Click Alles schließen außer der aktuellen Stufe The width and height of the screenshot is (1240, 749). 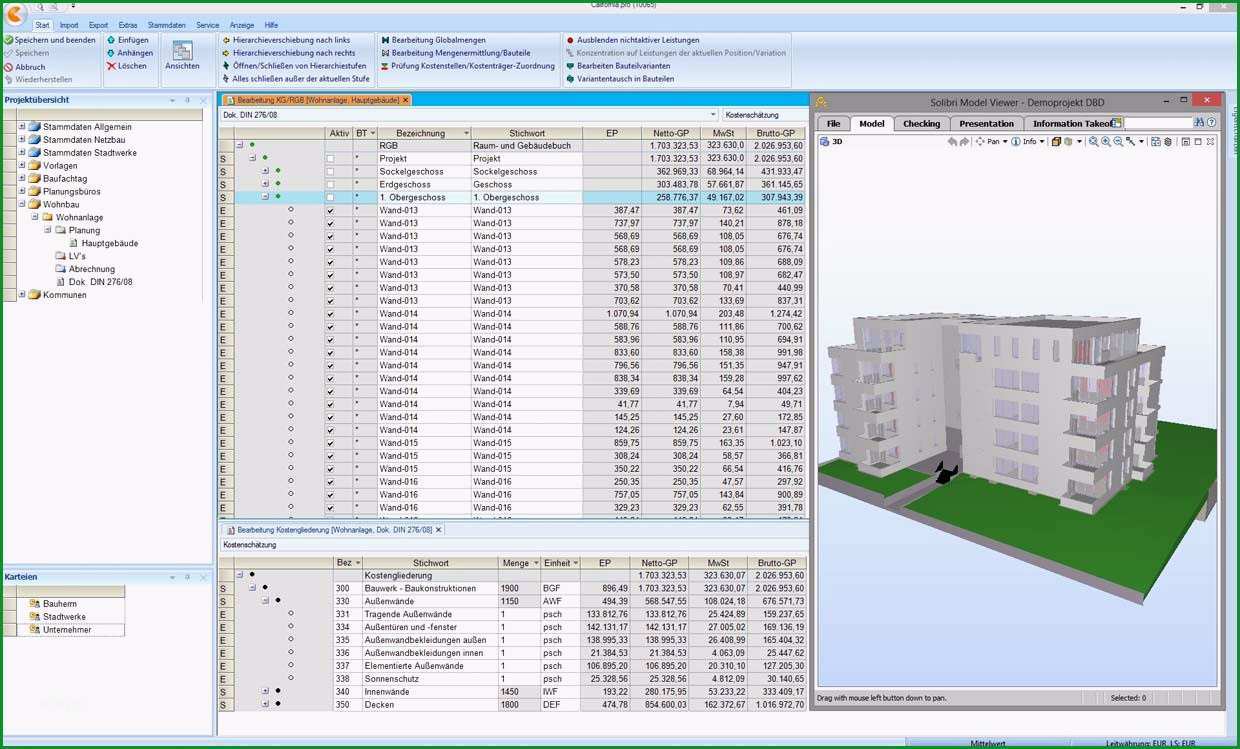click(296, 79)
